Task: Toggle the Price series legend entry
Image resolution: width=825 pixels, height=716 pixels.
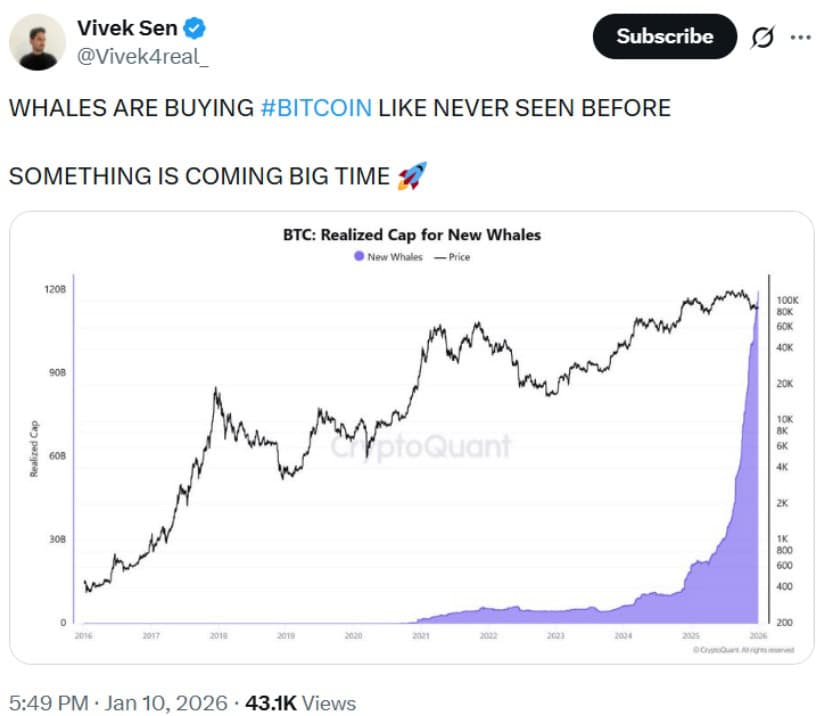Action: (x=452, y=257)
